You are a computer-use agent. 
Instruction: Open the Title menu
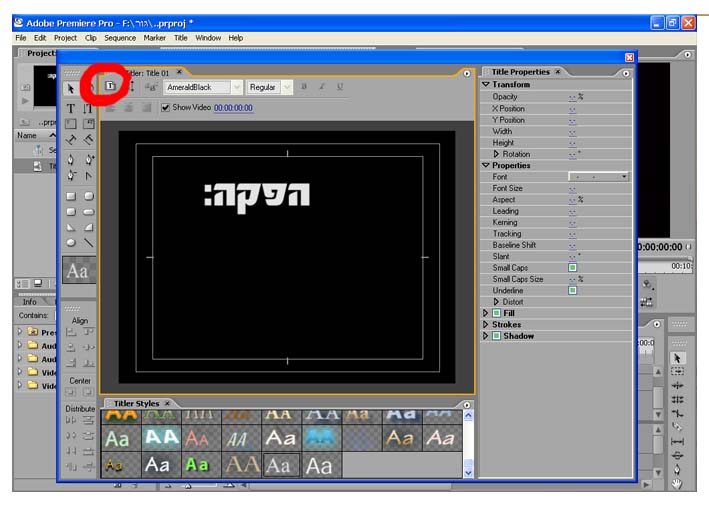tap(180, 38)
